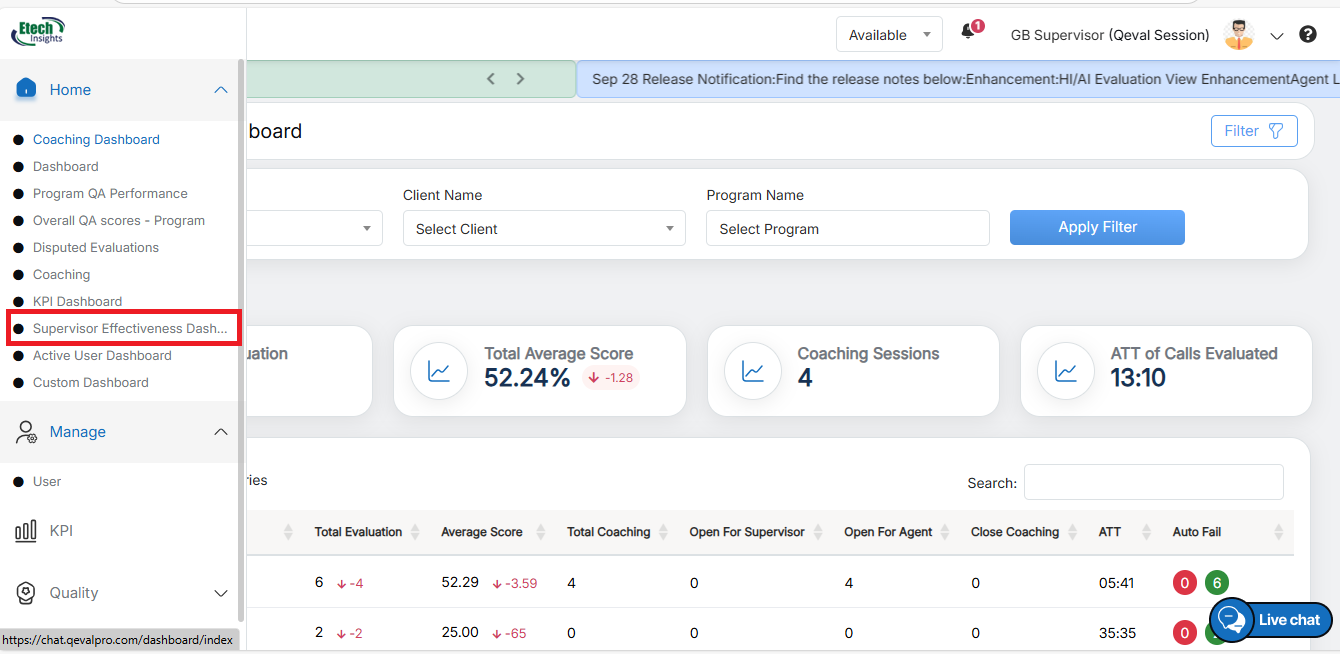
Task: Open Supervisor Effectiveness Dashboard menu item
Action: point(129,328)
